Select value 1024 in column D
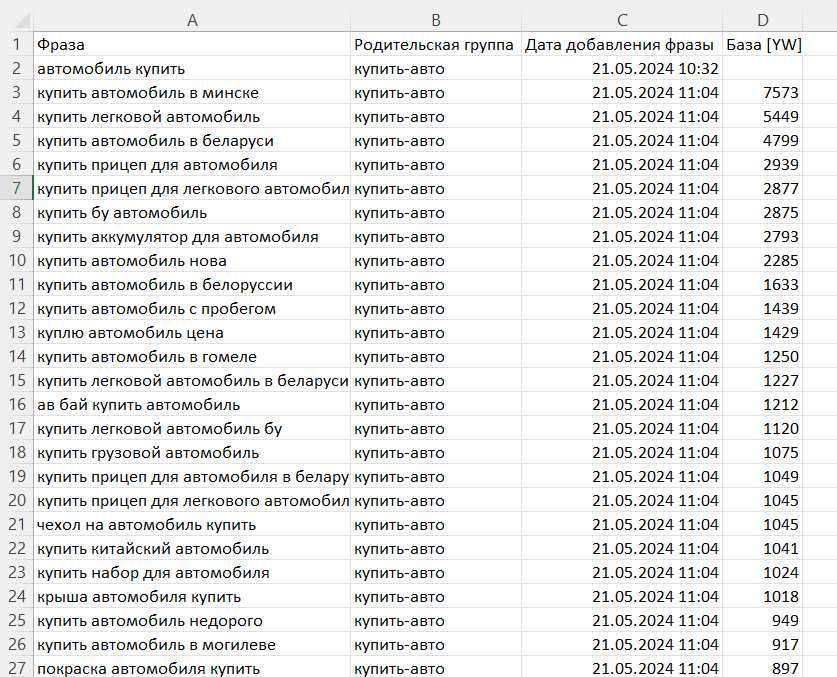 (x=762, y=573)
